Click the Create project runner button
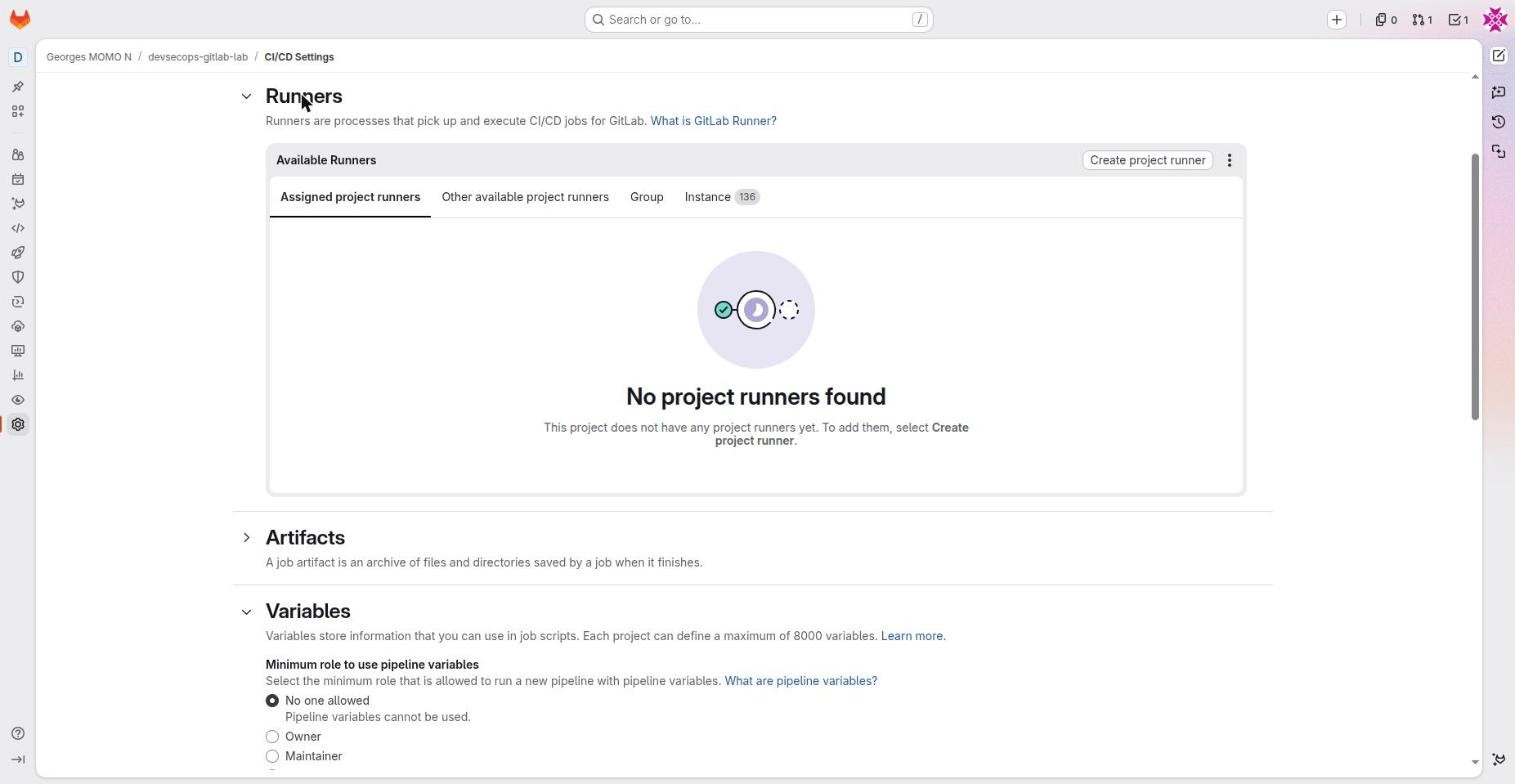 [x=1147, y=160]
